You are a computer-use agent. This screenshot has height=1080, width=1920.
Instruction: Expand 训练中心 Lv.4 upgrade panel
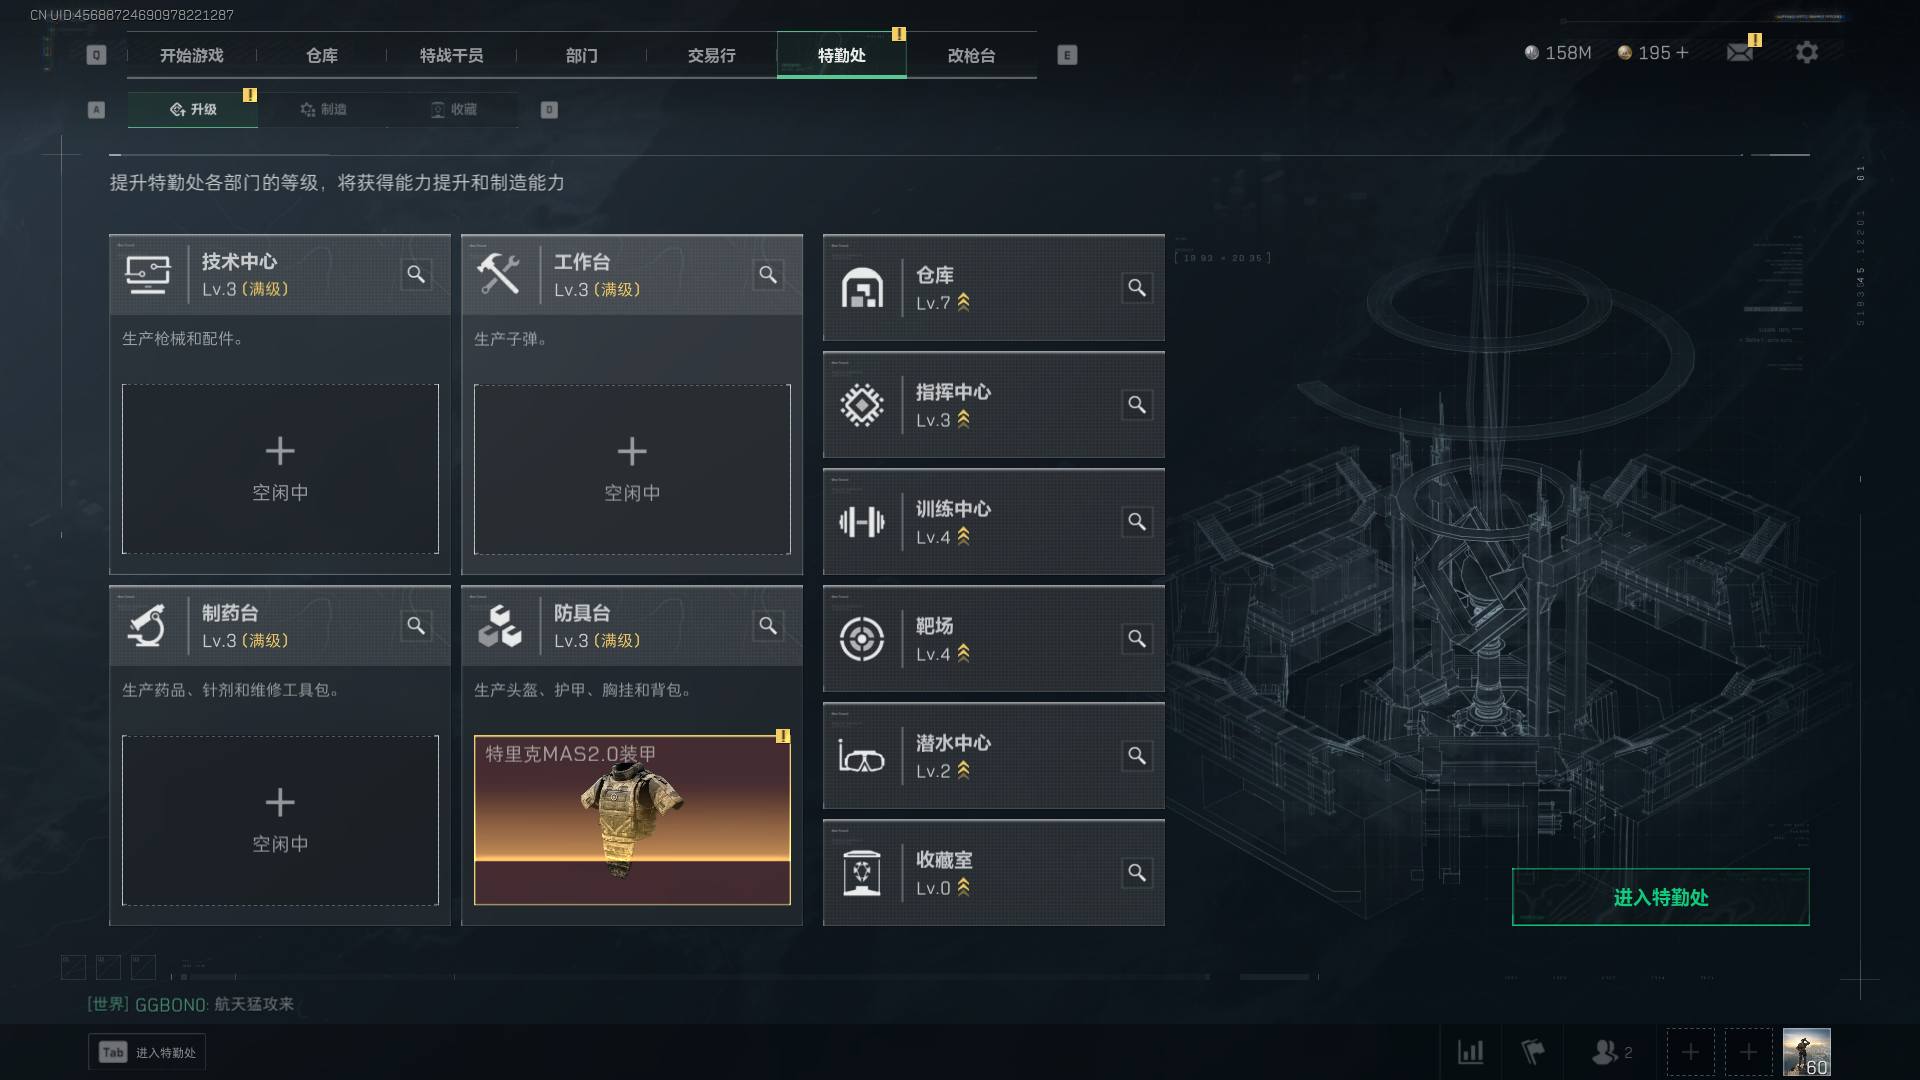pos(993,522)
